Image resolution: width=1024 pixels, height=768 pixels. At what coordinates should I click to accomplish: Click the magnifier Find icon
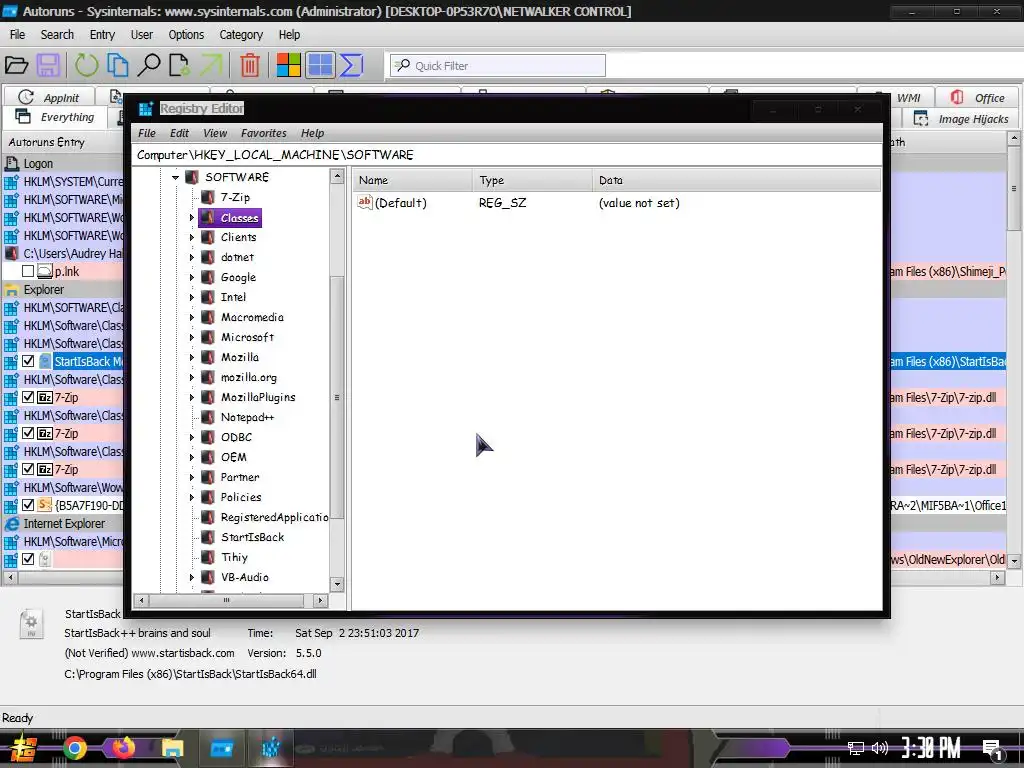coord(149,65)
